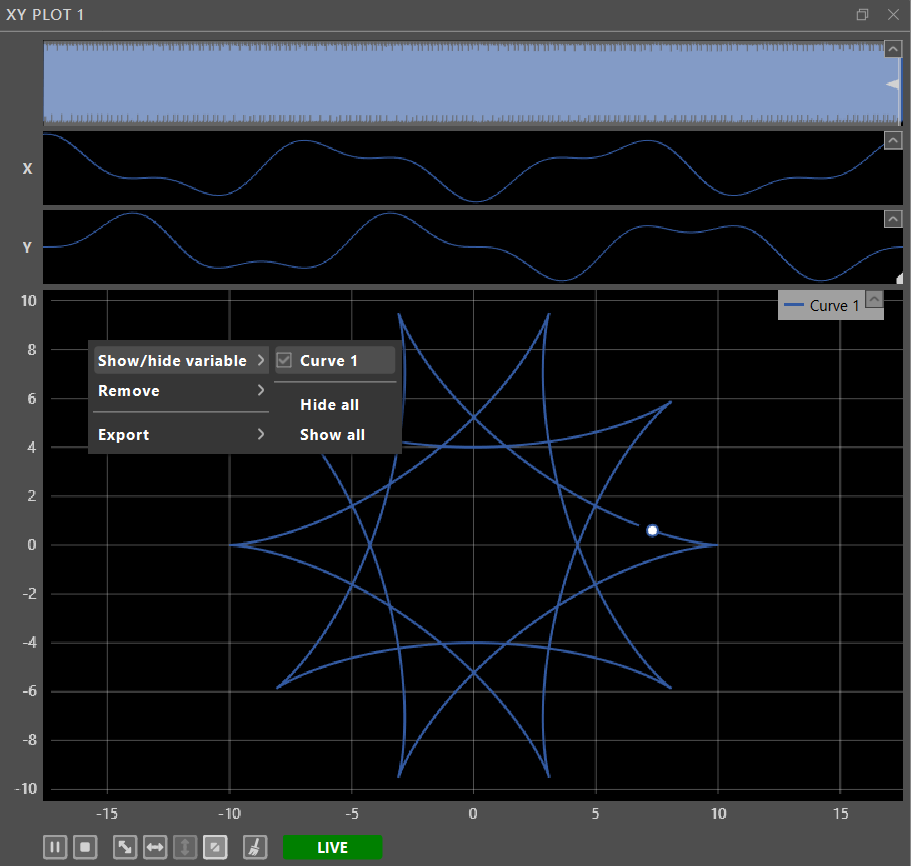Open the Remove submenu

tap(180, 391)
